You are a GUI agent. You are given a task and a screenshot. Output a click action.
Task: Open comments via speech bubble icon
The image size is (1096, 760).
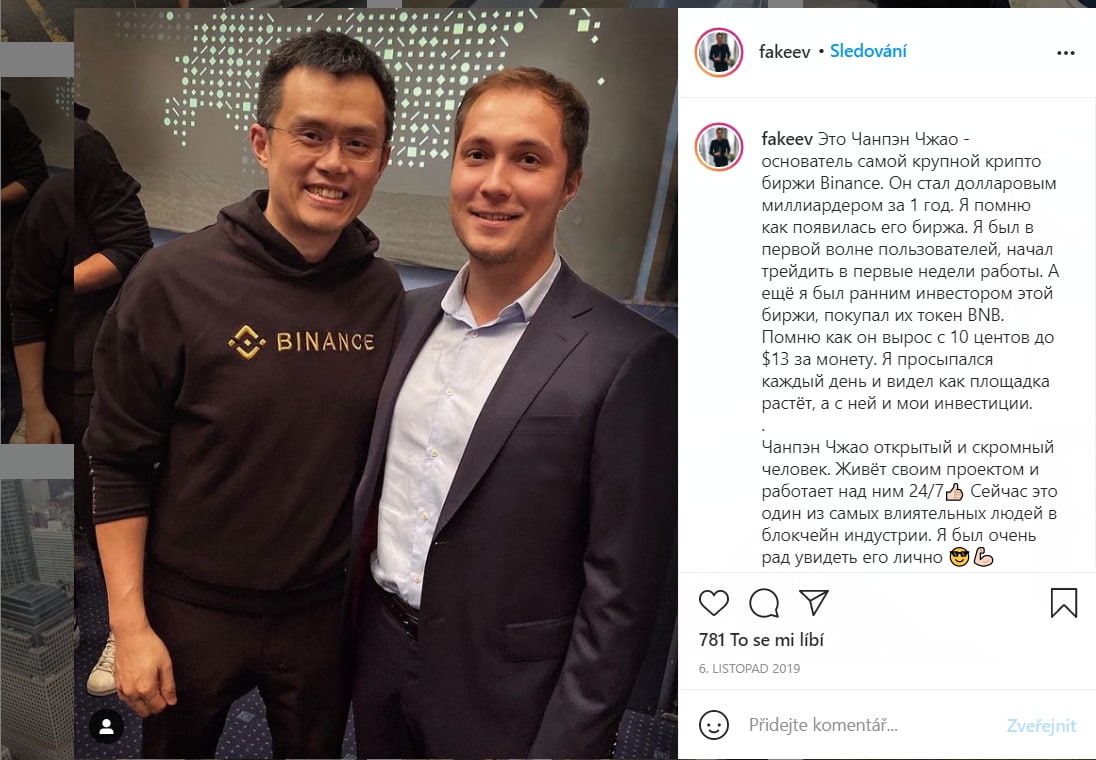(764, 603)
